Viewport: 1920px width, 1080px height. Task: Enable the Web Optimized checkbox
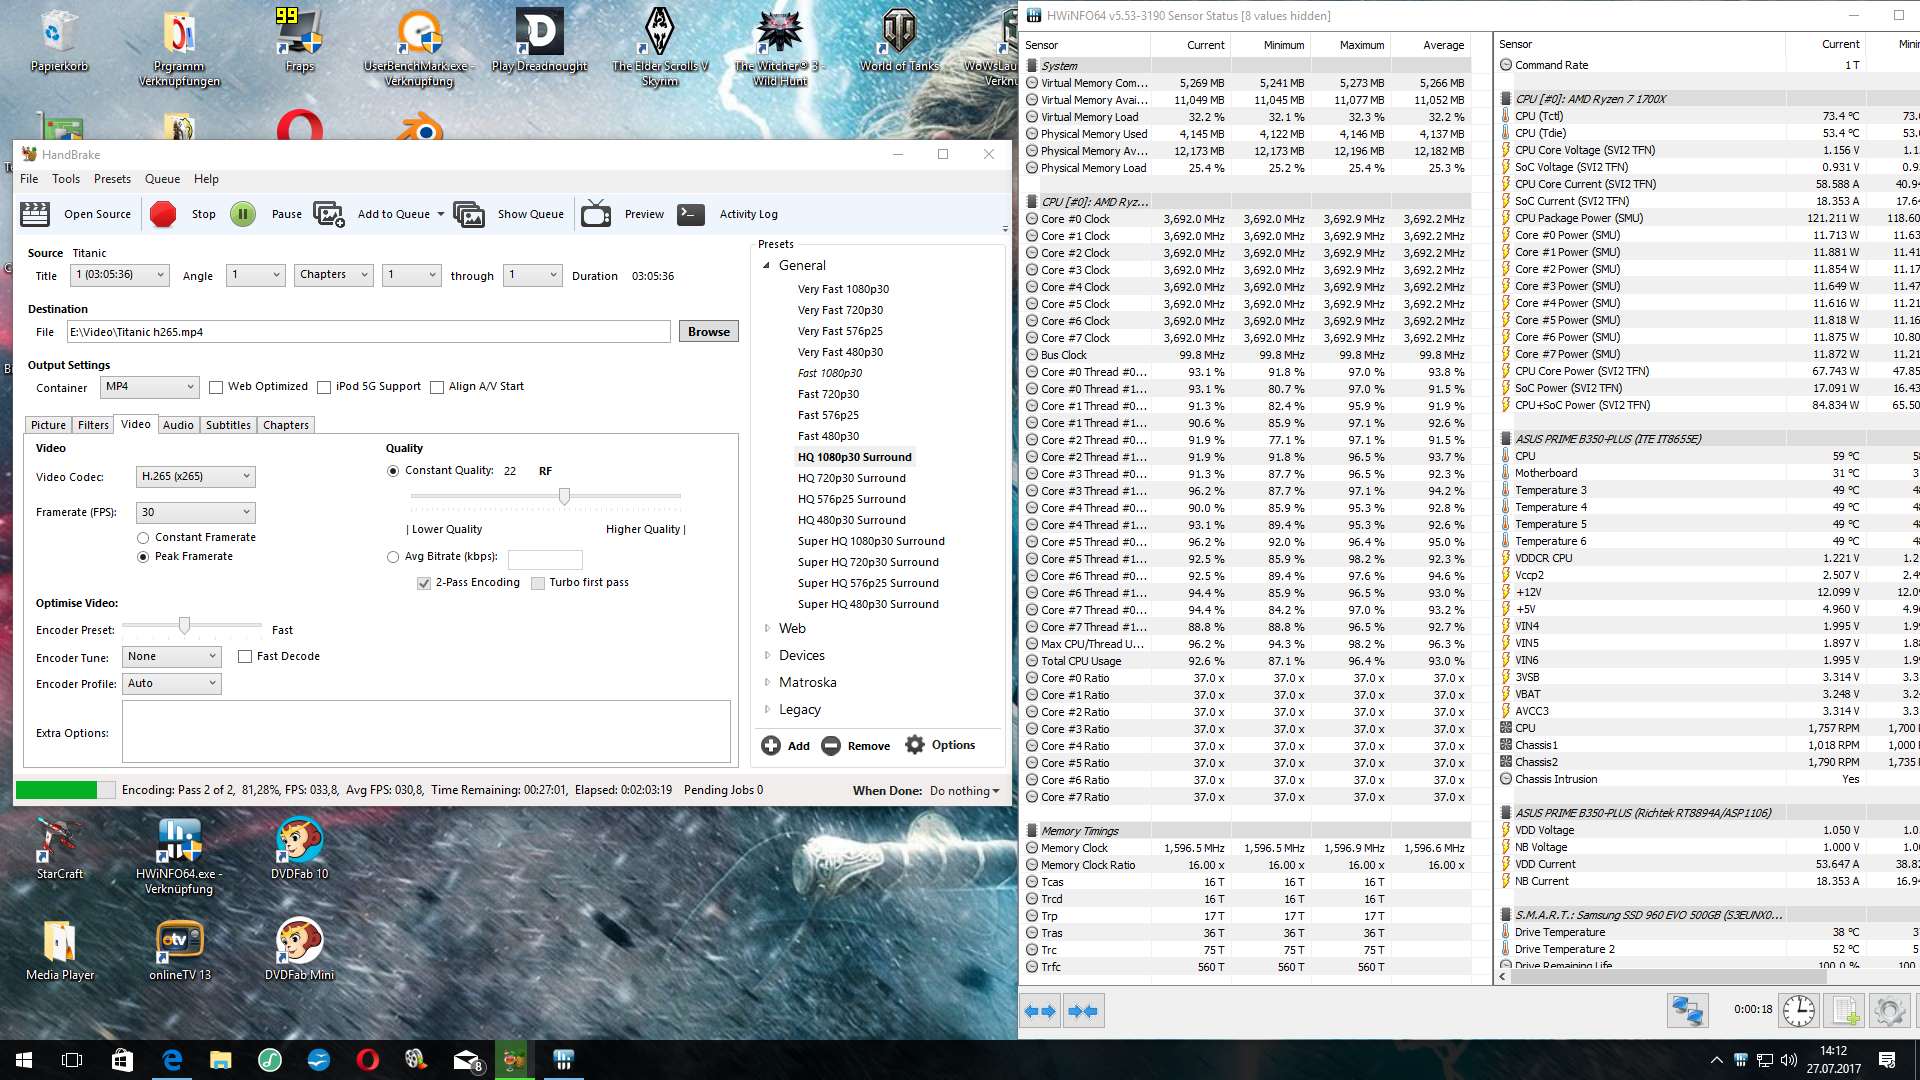tap(216, 388)
